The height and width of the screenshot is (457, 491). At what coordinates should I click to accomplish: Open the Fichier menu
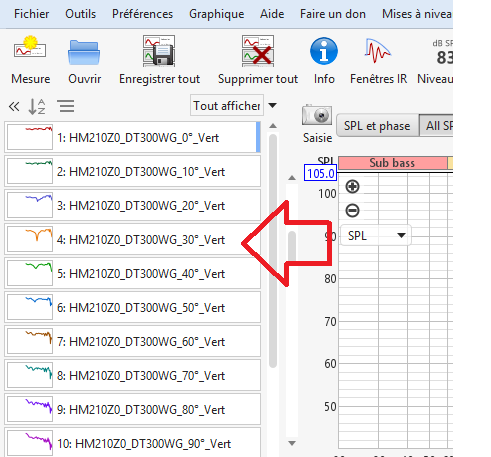[x=31, y=14]
